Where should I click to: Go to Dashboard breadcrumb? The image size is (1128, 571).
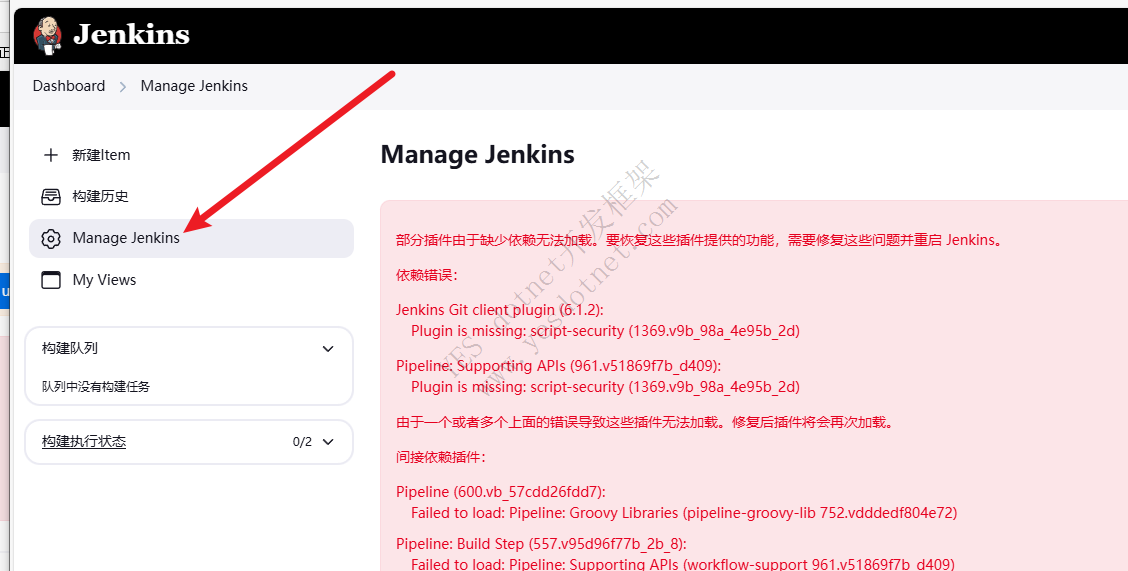click(69, 86)
